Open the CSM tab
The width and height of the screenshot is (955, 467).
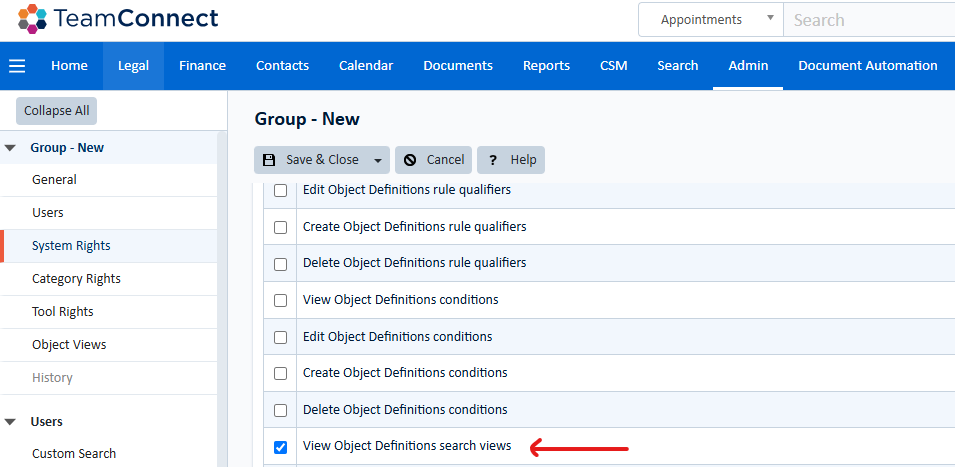(613, 66)
